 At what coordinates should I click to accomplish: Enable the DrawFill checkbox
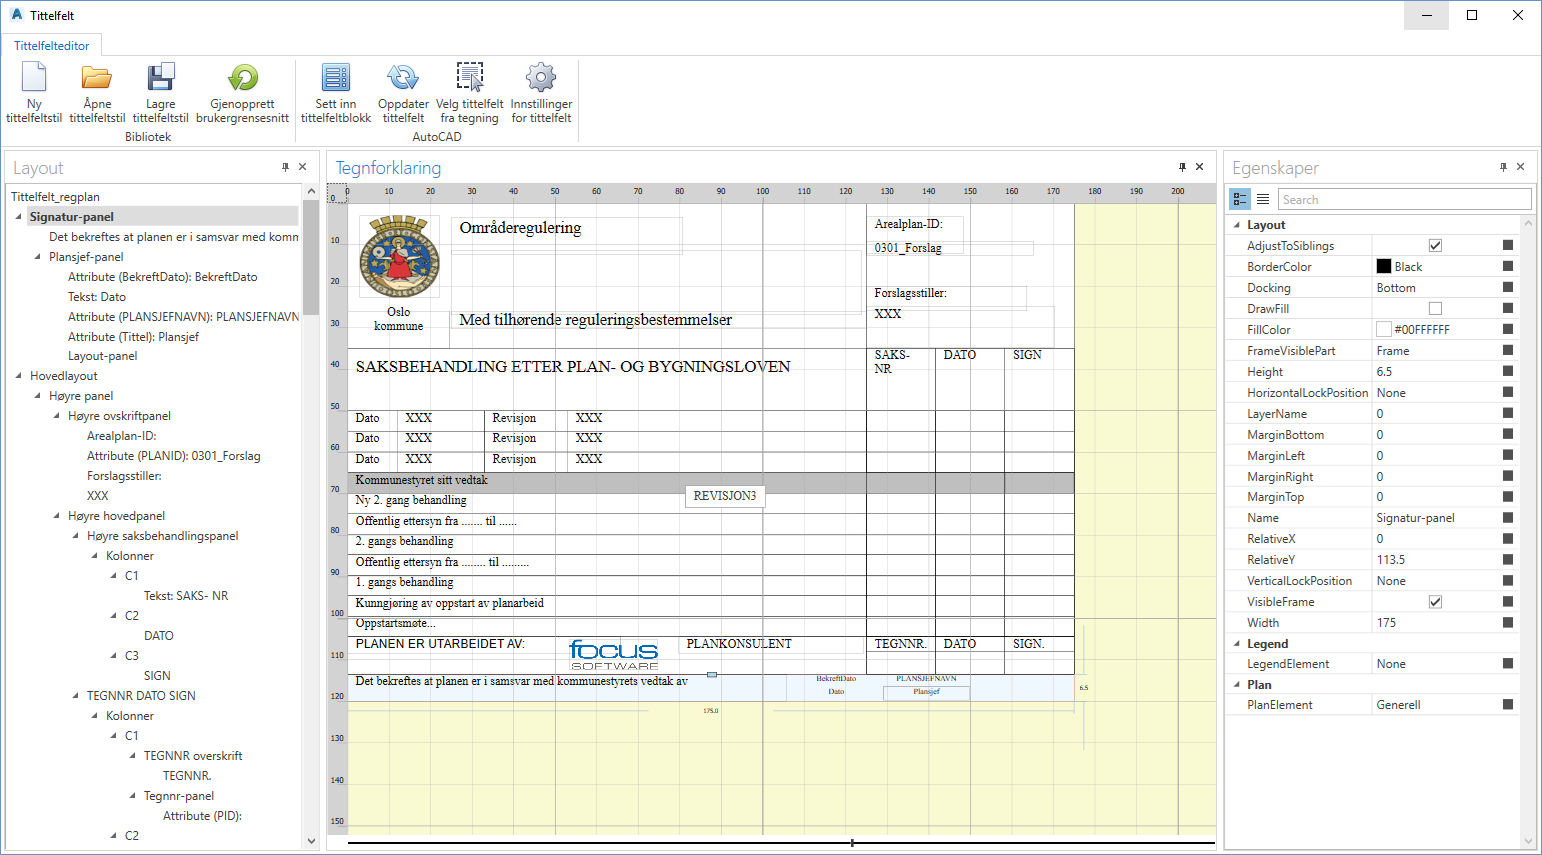pos(1435,309)
